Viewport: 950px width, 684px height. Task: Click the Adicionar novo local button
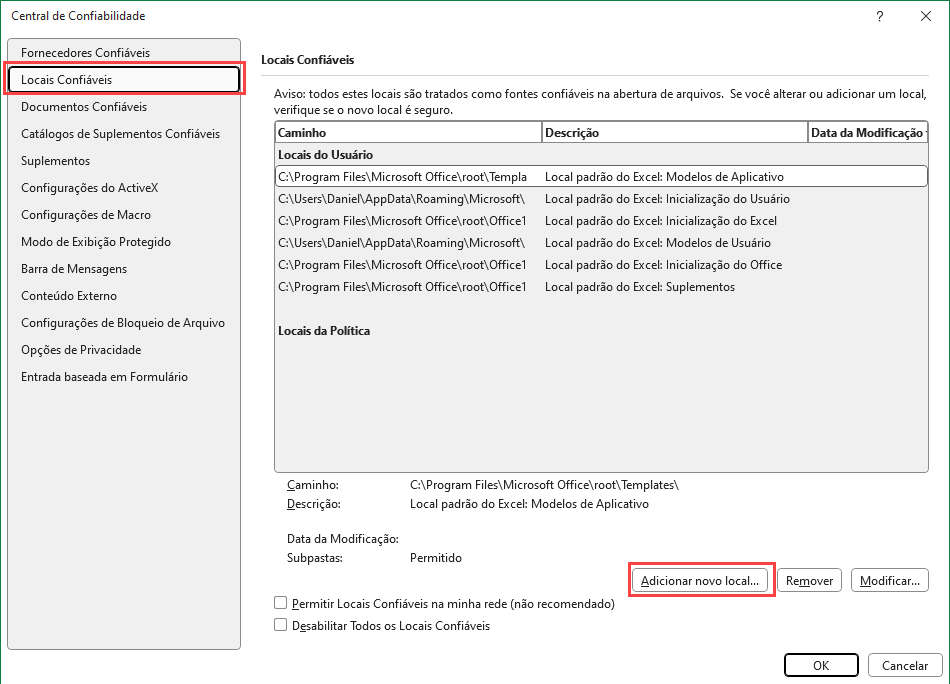point(700,580)
